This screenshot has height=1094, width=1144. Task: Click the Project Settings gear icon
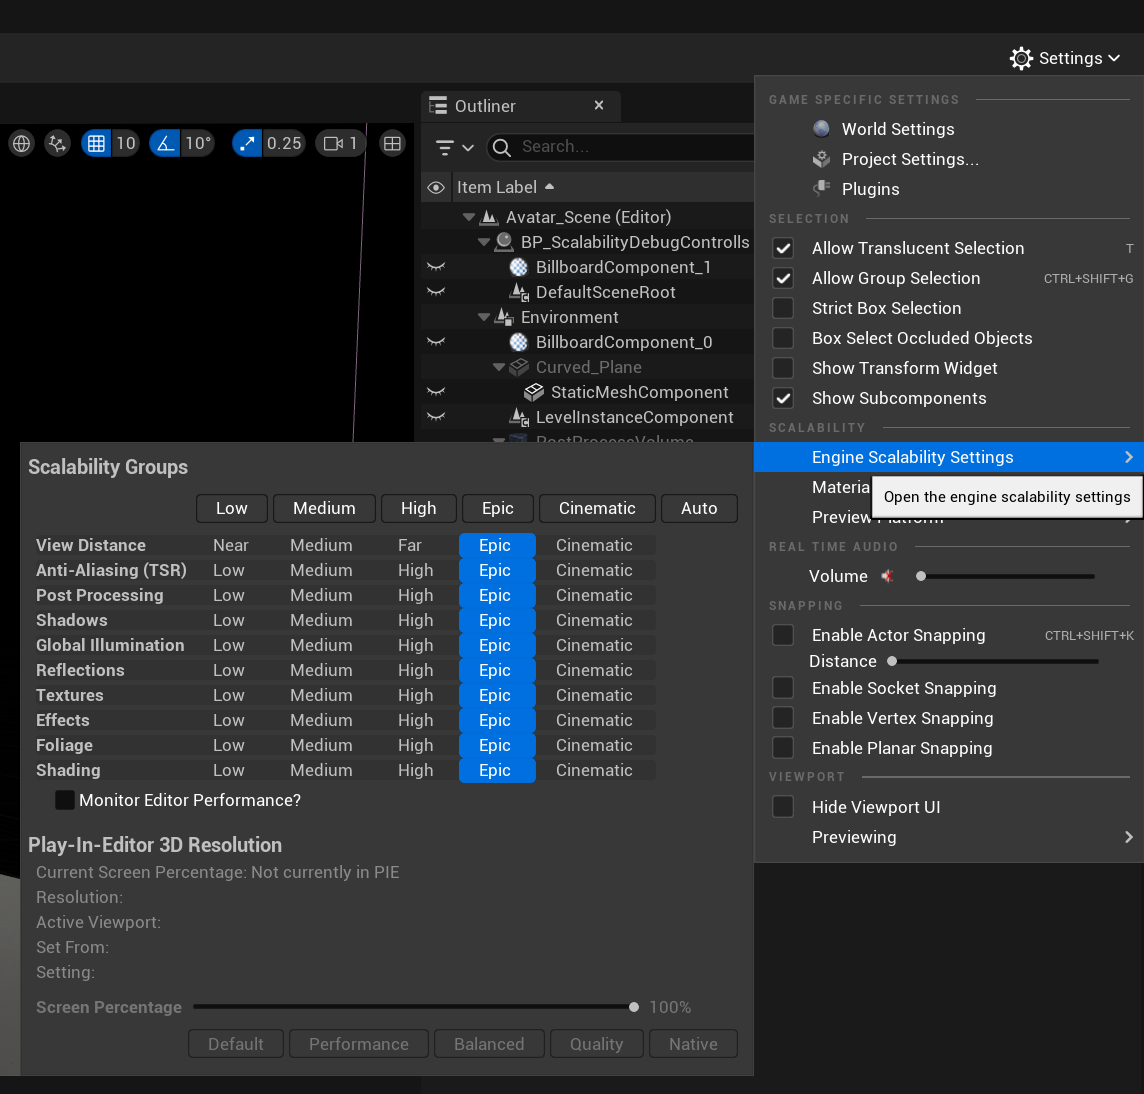coord(822,159)
